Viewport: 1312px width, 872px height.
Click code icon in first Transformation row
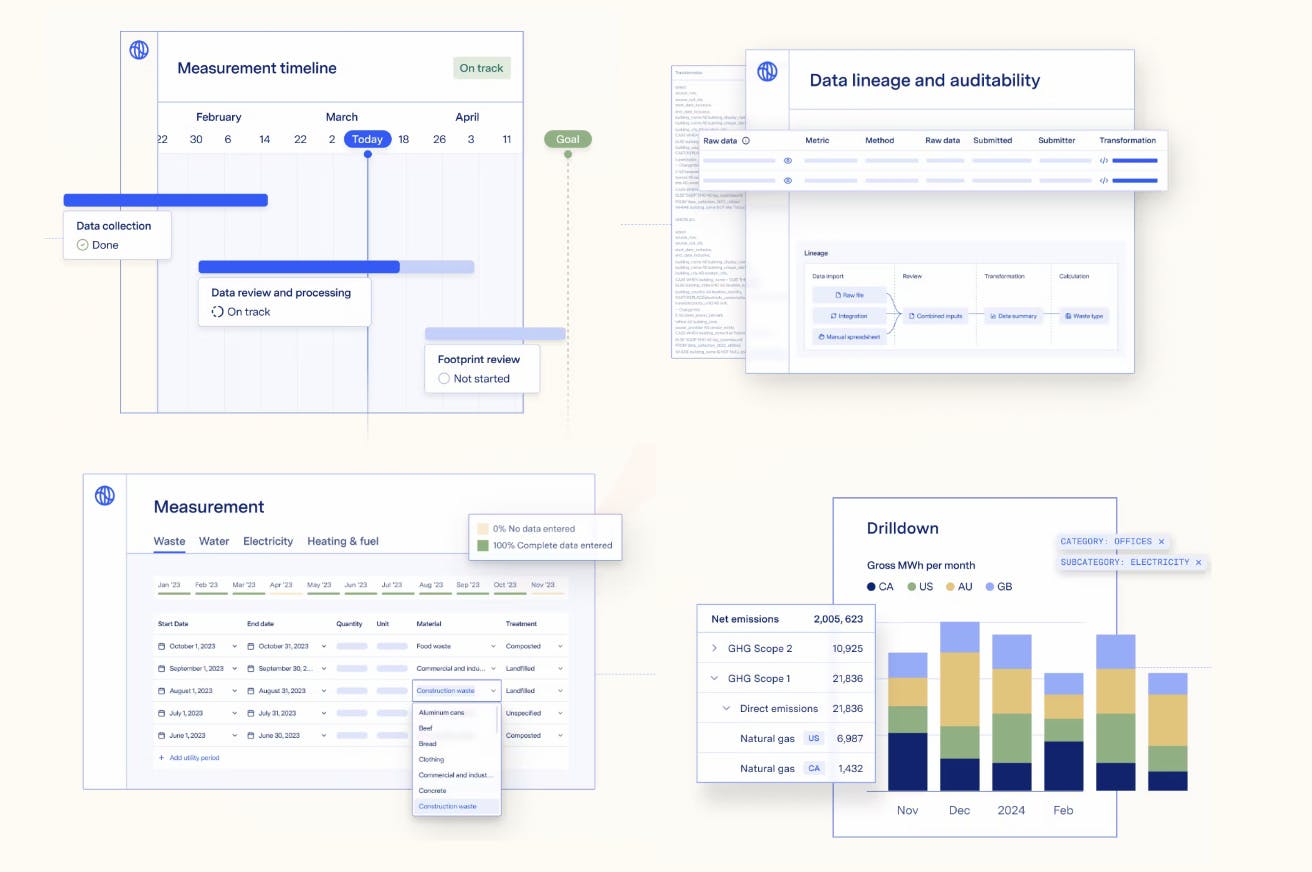tap(1104, 160)
